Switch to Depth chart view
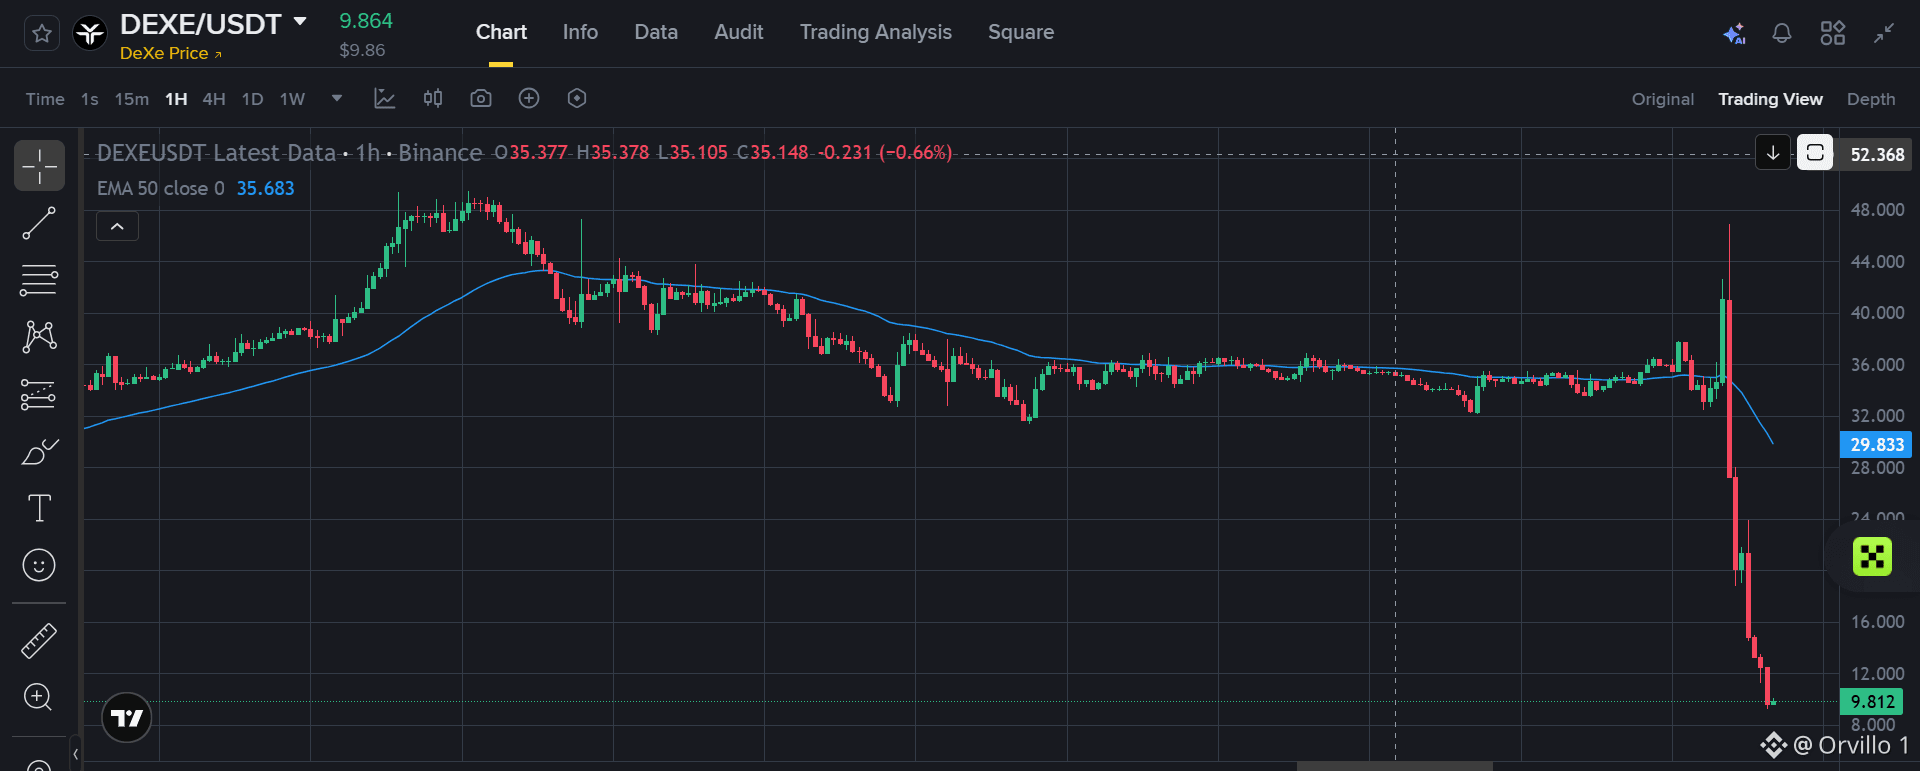This screenshot has width=1920, height=771. (1871, 99)
